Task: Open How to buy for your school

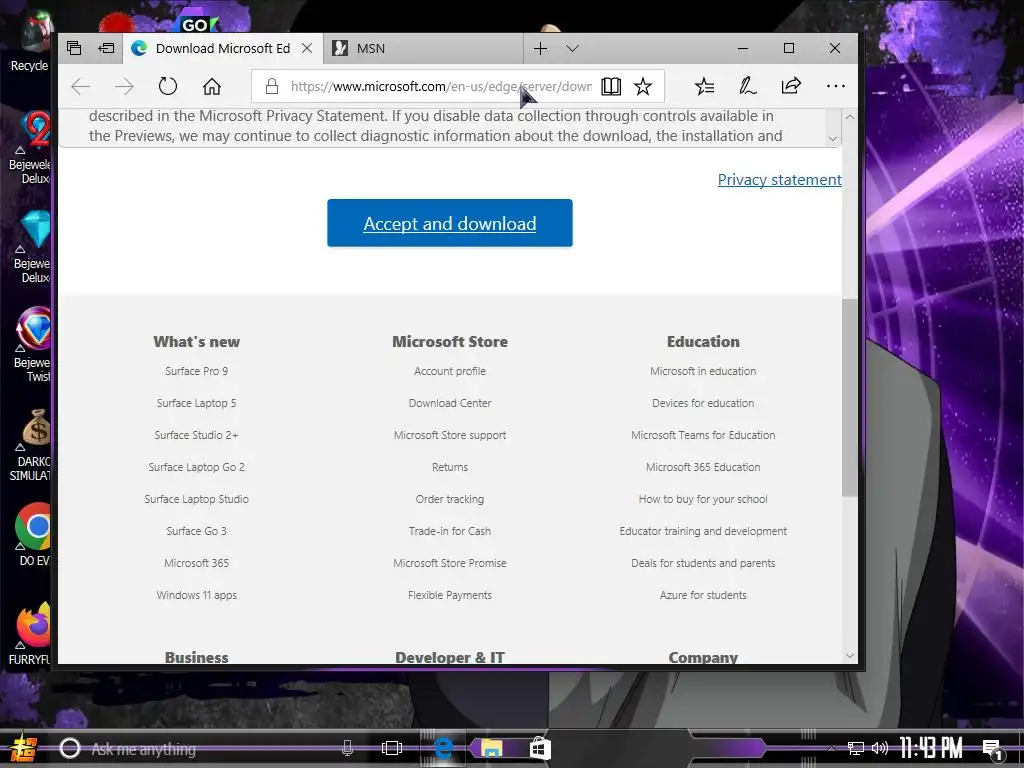Action: pyautogui.click(x=703, y=499)
